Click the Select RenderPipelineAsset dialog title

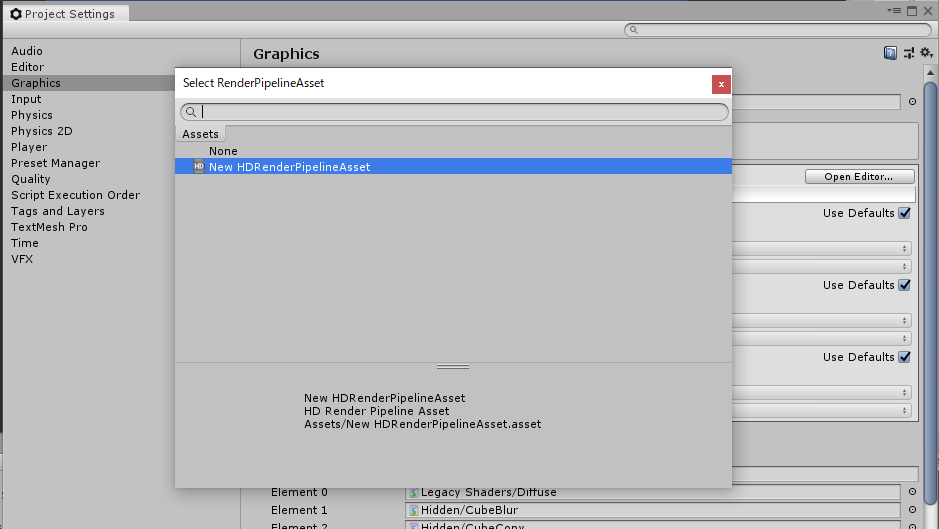[253, 83]
